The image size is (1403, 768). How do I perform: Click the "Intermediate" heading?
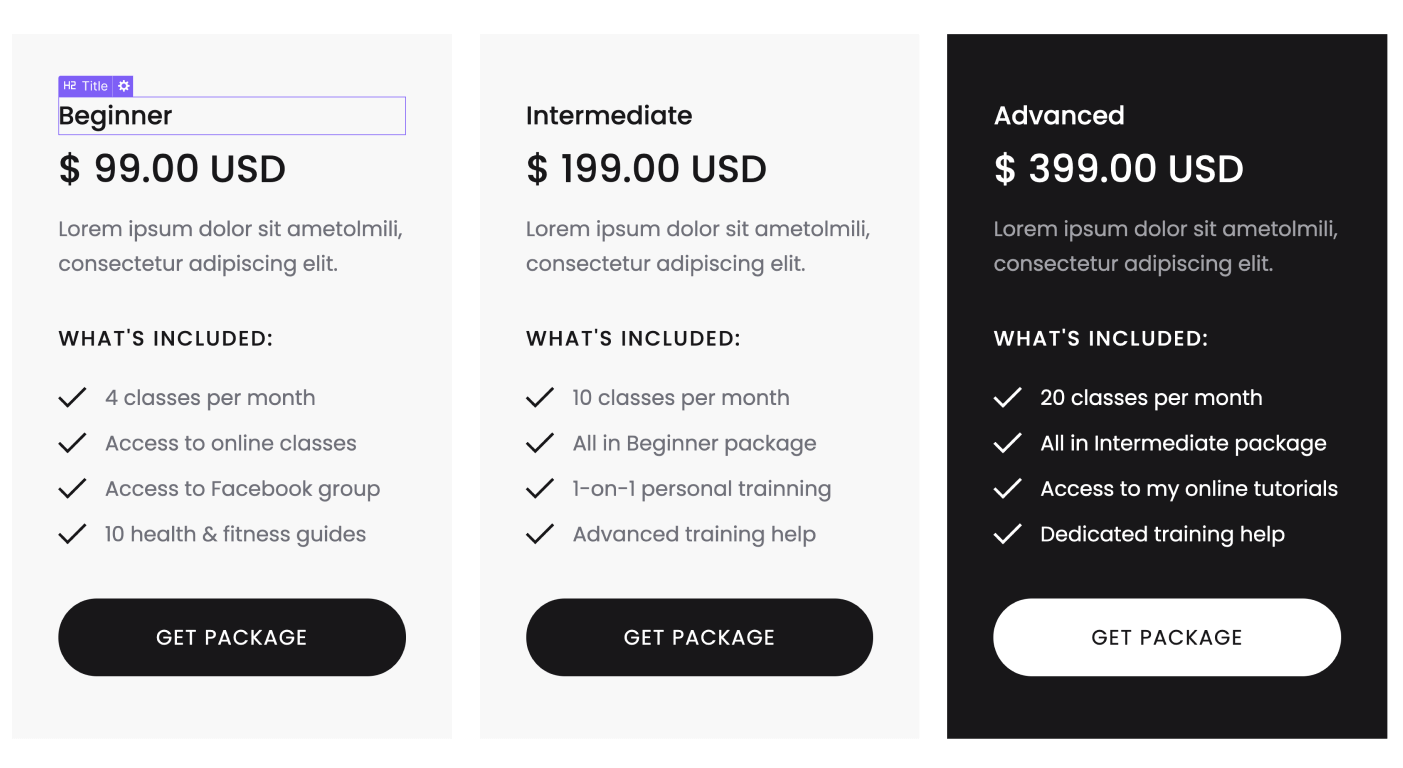608,115
